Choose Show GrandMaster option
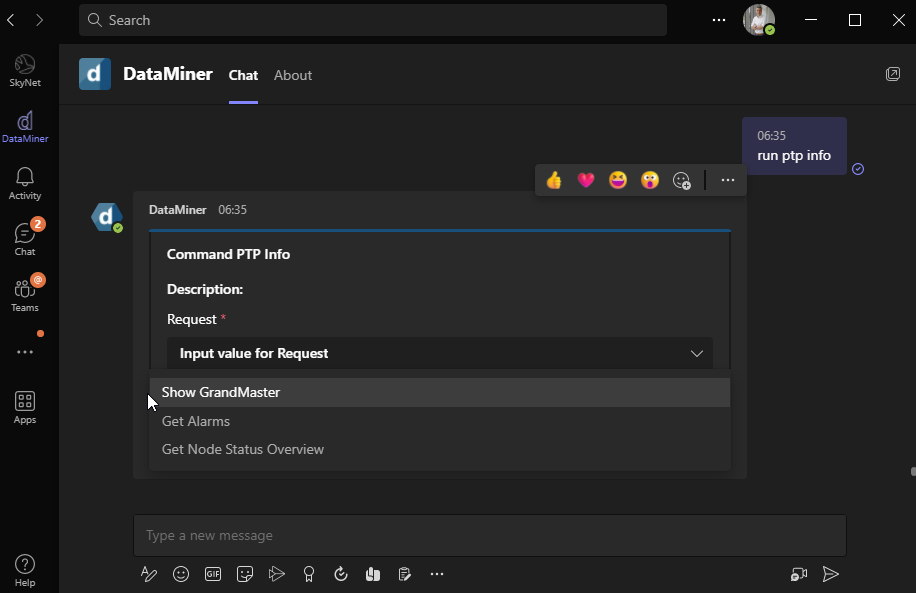 pos(440,393)
